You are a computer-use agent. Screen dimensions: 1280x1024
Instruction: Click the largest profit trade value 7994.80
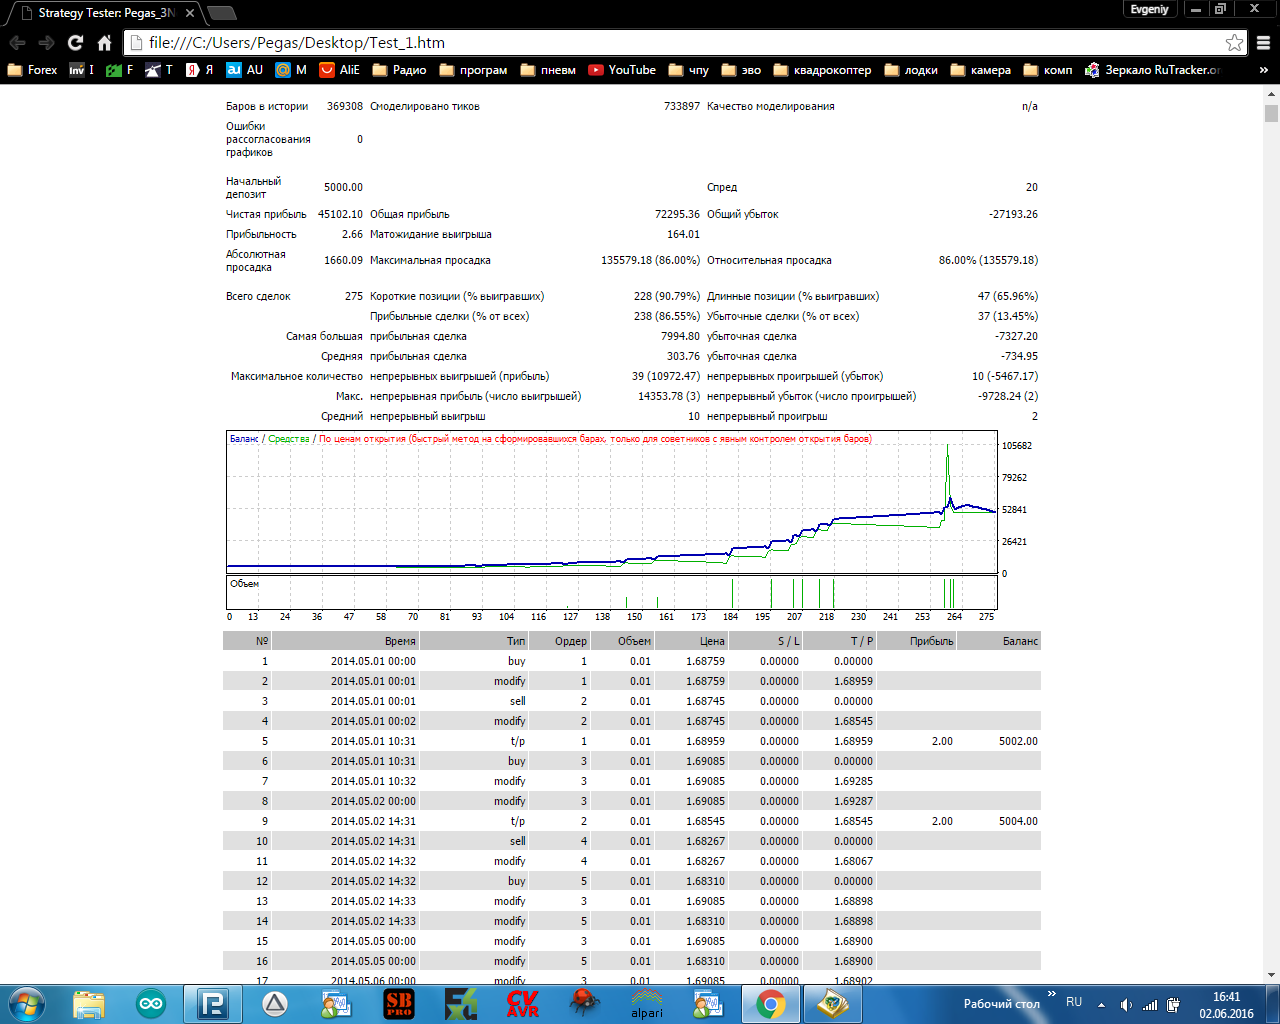pos(680,336)
